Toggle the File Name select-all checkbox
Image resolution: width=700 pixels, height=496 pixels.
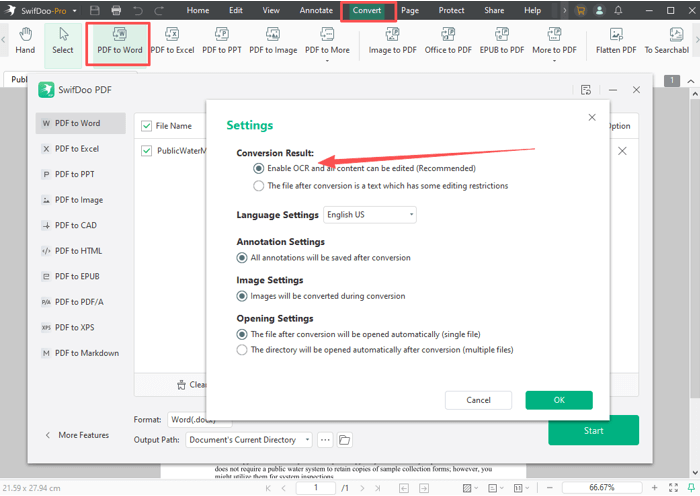pyautogui.click(x=146, y=126)
